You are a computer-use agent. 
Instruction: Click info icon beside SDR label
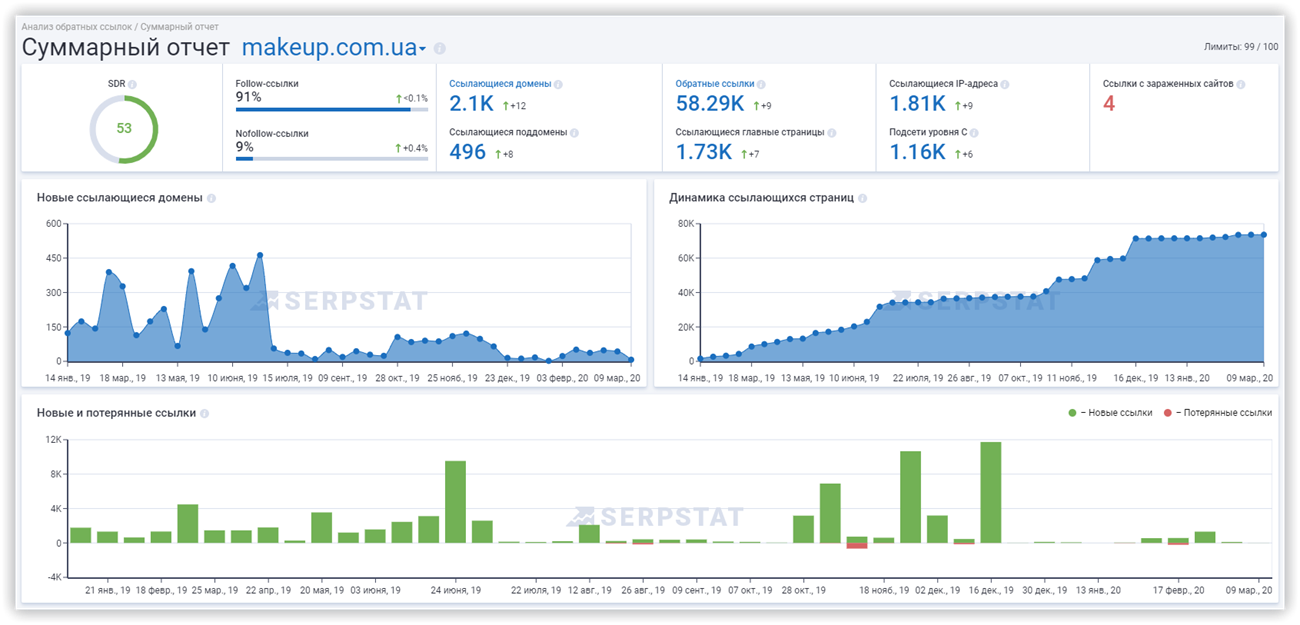pyautogui.click(x=132, y=85)
